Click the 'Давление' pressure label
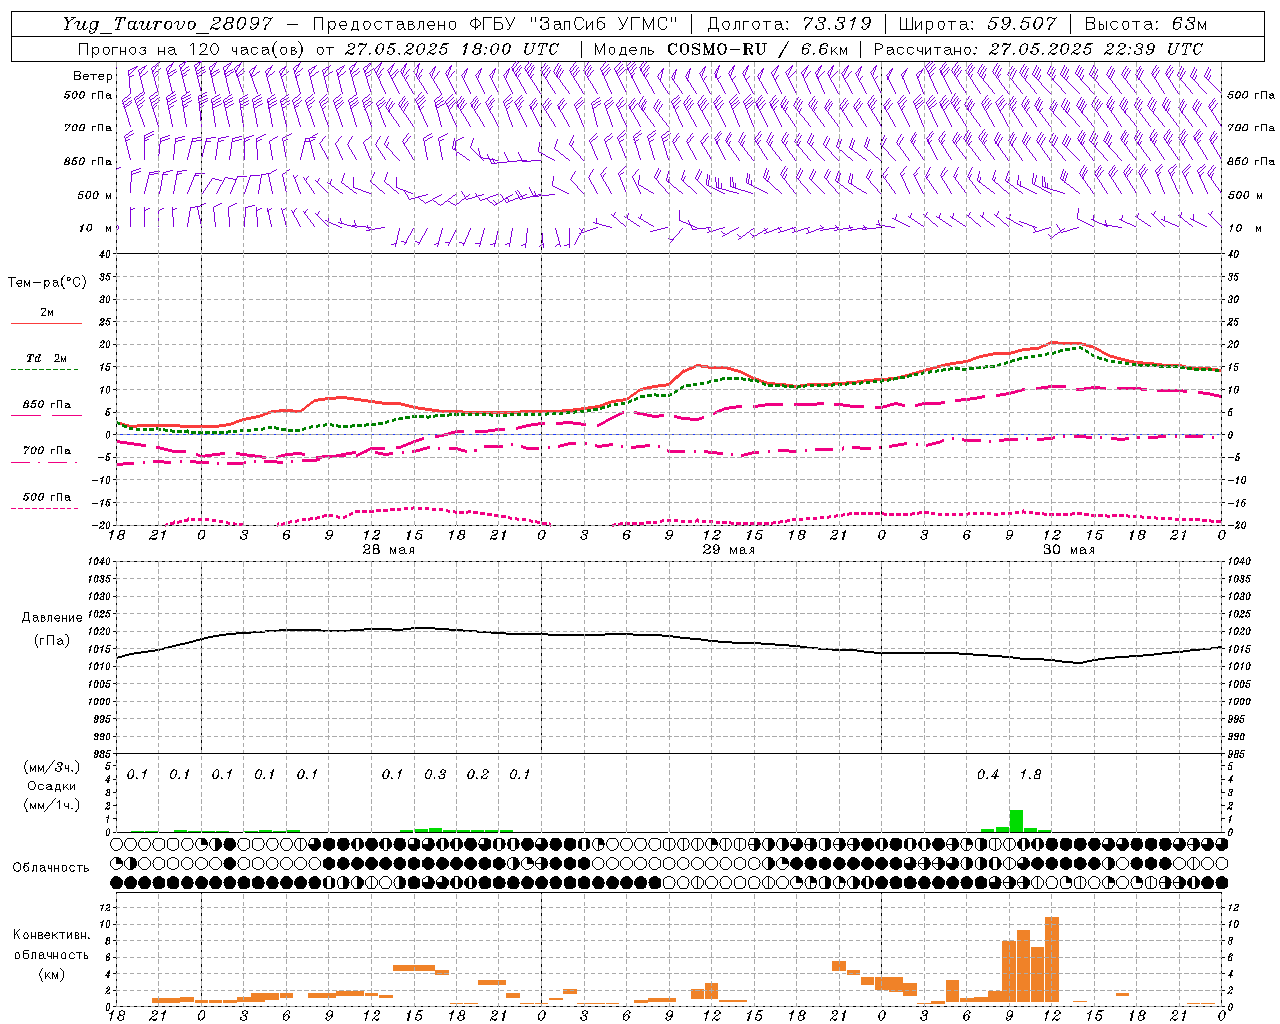 pos(51,618)
